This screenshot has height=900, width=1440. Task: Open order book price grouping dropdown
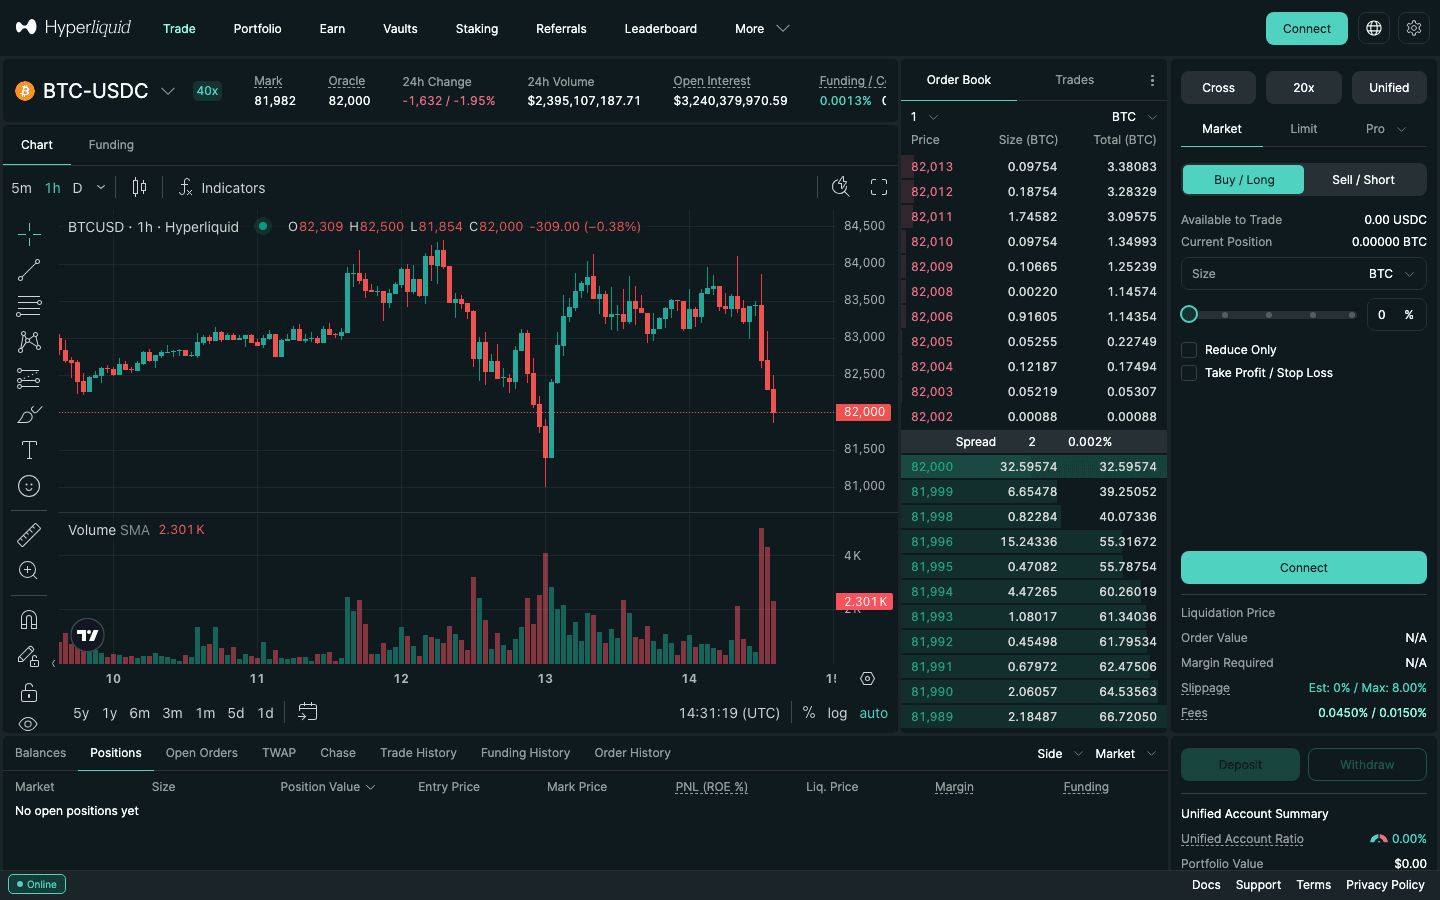coord(924,117)
